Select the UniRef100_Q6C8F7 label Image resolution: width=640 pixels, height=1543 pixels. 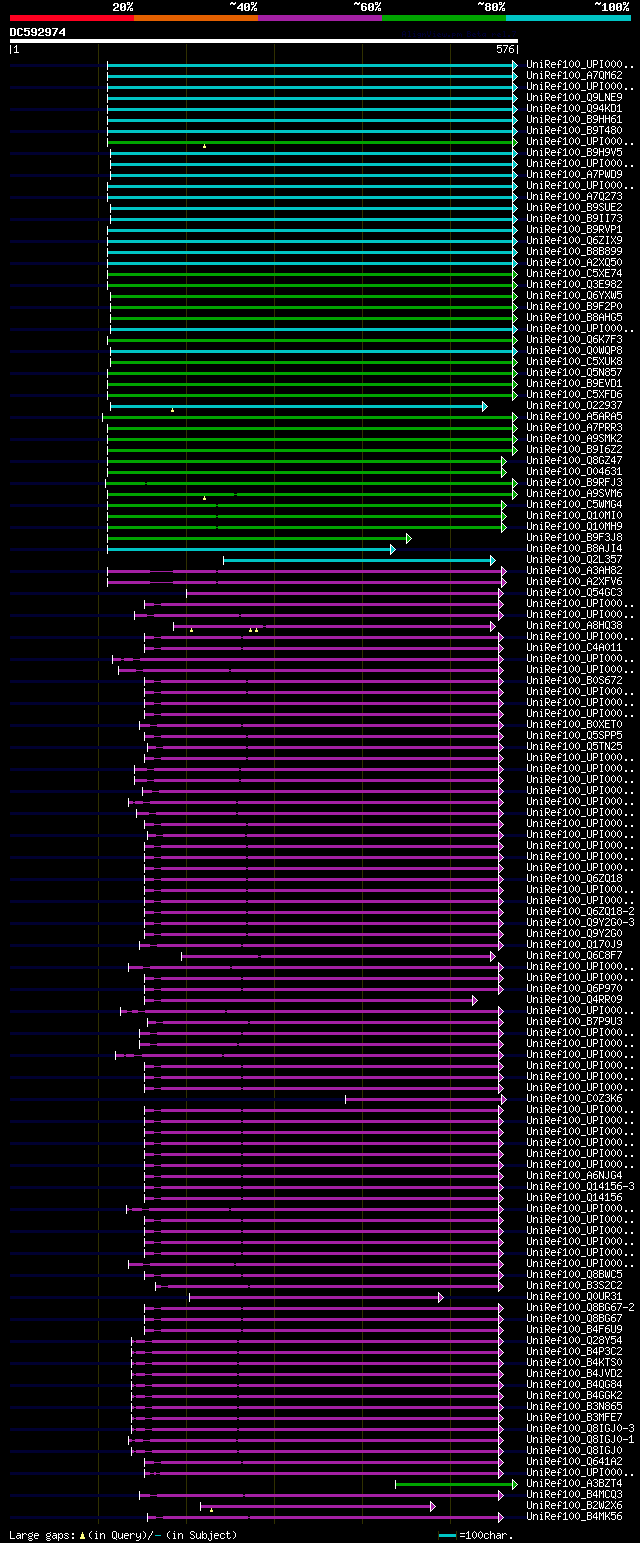[574, 955]
